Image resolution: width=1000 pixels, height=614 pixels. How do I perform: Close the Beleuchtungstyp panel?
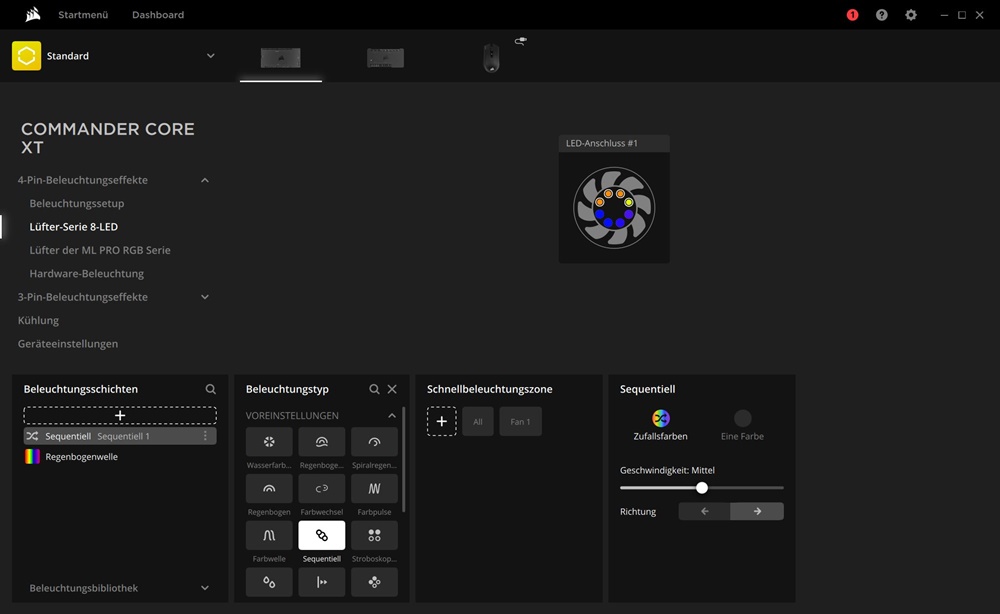(x=392, y=389)
